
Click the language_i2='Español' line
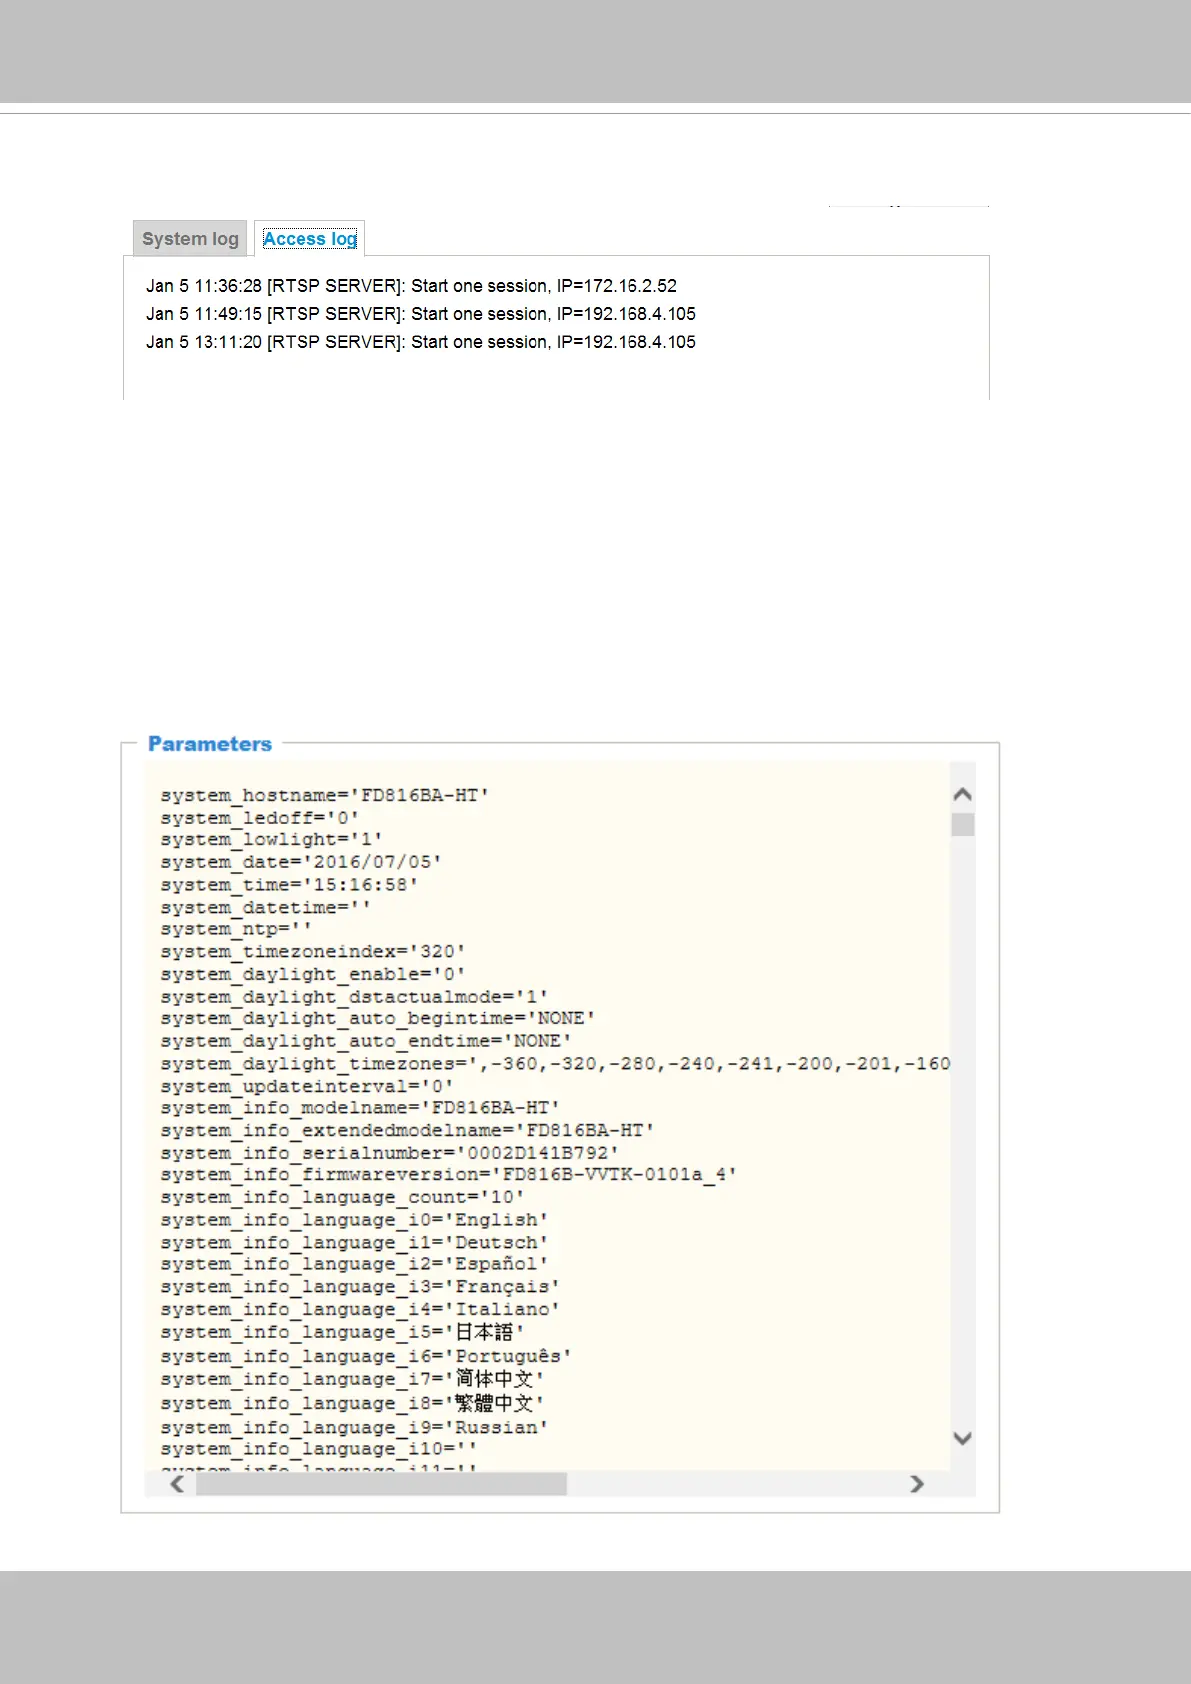(x=354, y=1264)
